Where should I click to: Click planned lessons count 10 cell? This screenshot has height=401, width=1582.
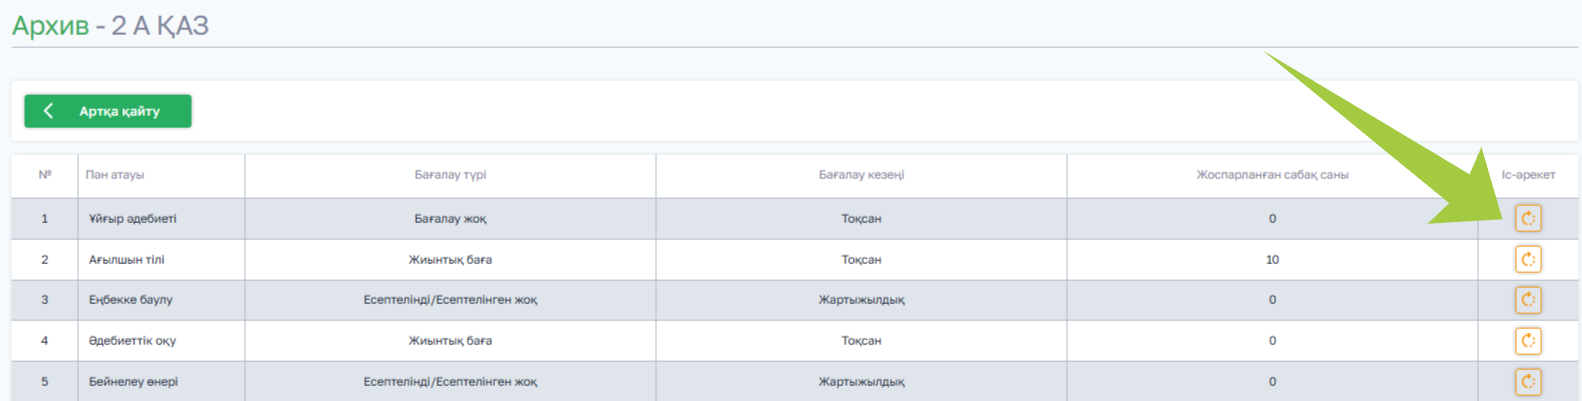pyautogui.click(x=1272, y=260)
